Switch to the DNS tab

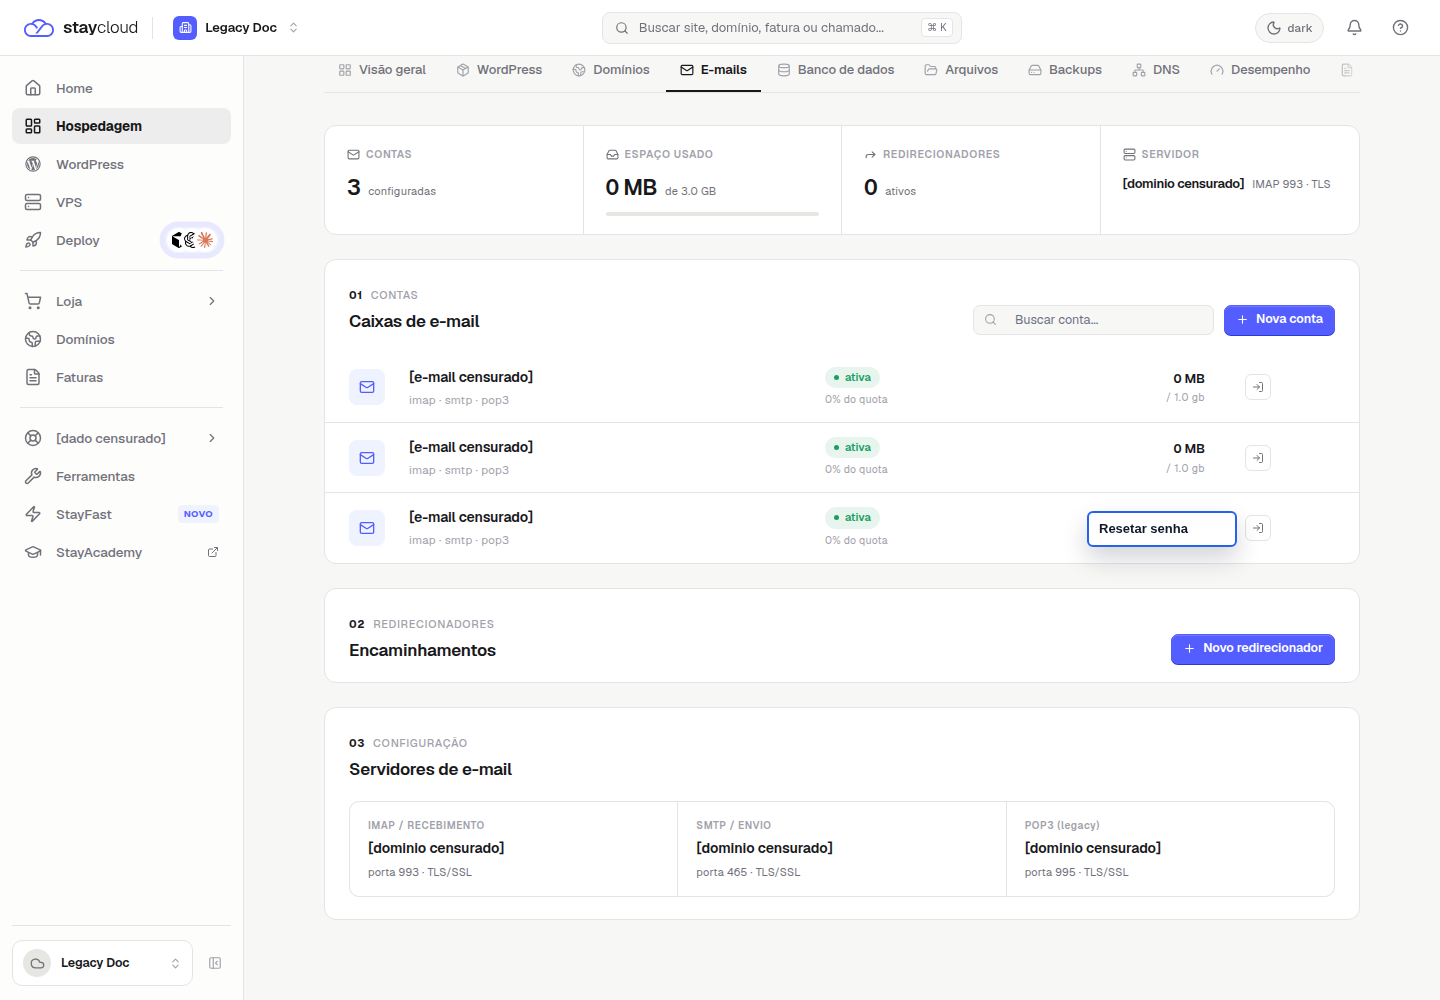tap(1156, 70)
